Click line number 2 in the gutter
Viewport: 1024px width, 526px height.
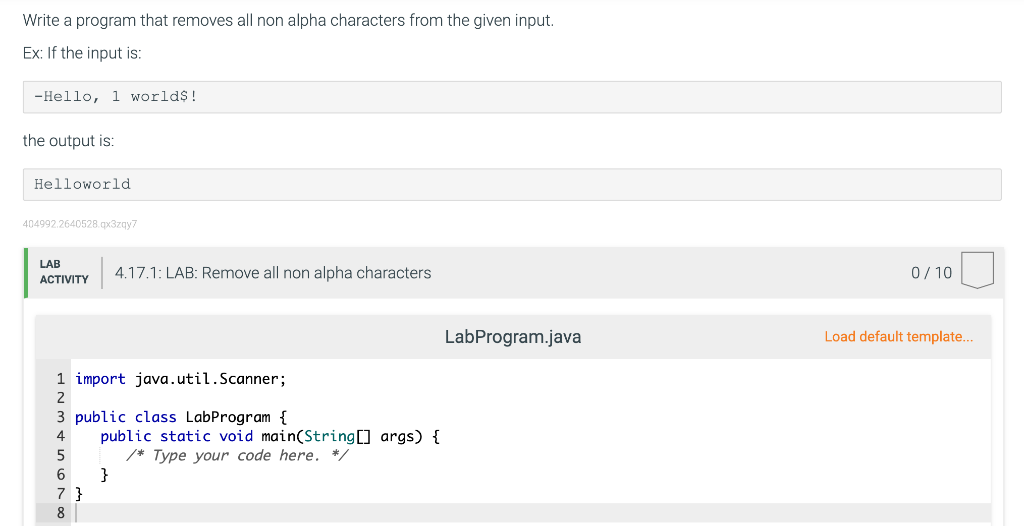tap(61, 398)
